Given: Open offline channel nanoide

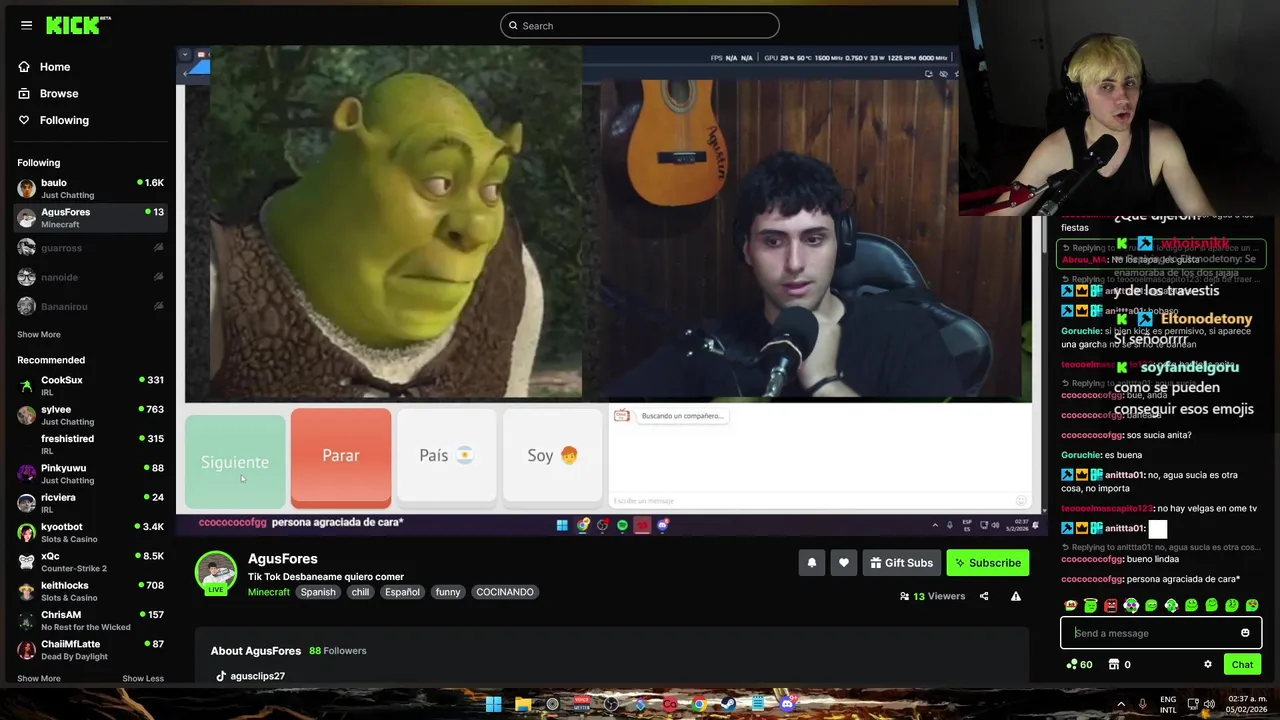Looking at the screenshot, I should click(x=90, y=277).
